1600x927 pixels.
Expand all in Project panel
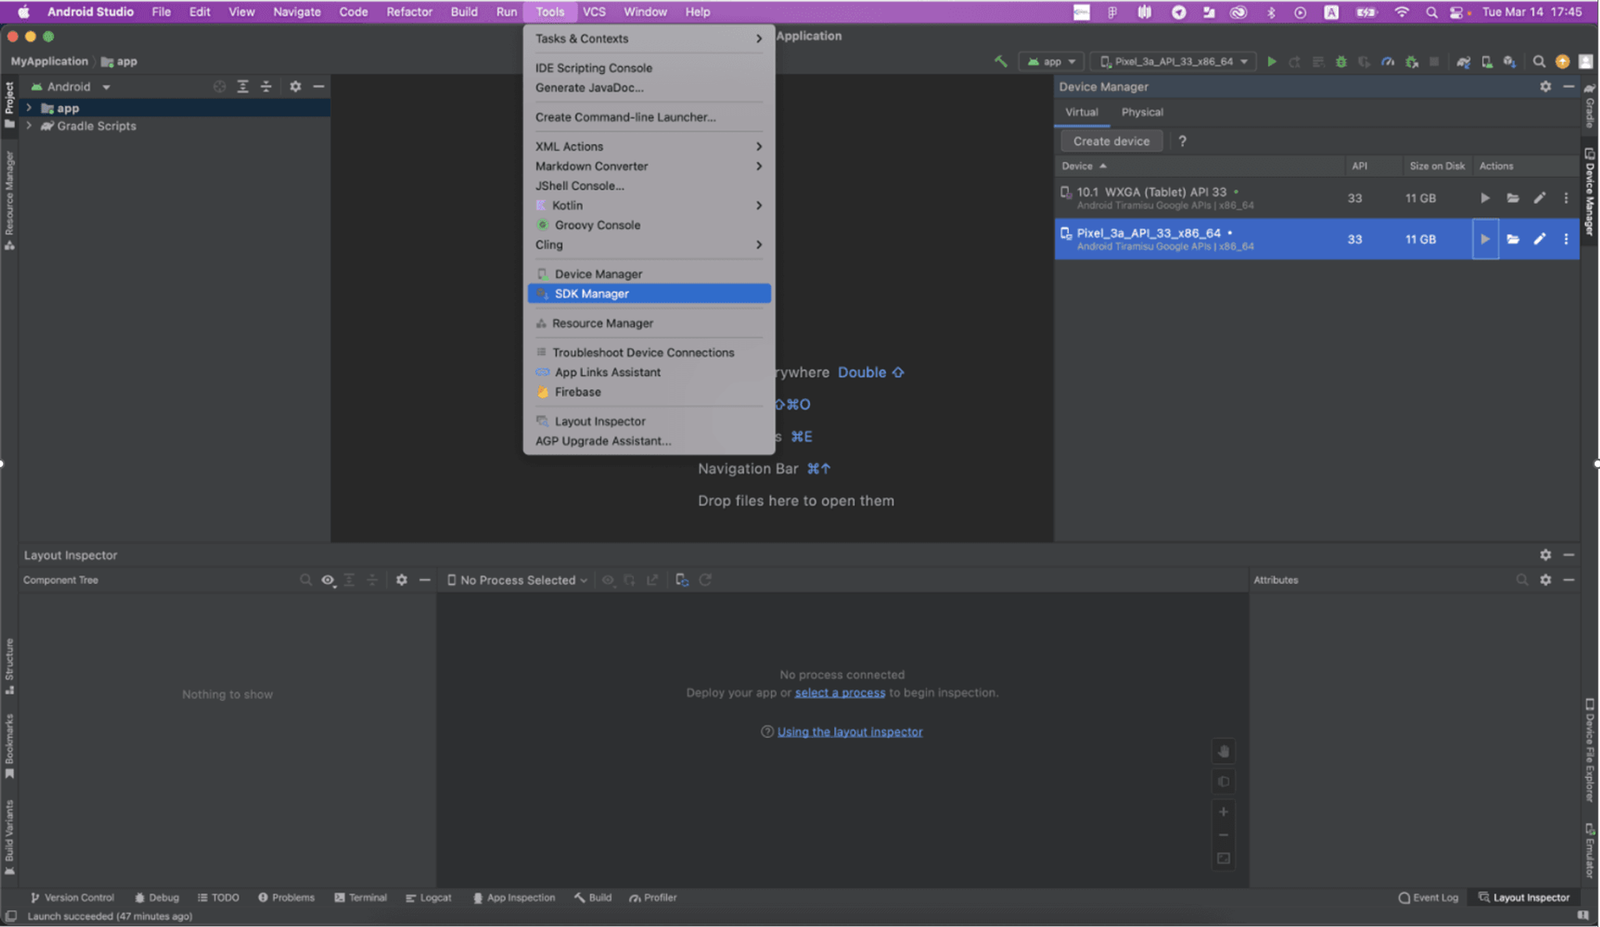pyautogui.click(x=243, y=87)
